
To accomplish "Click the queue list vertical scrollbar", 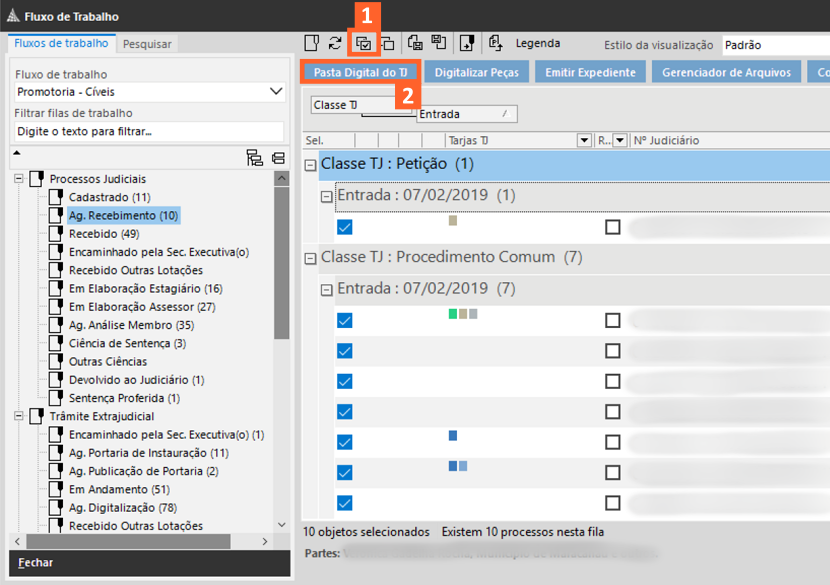I will coord(282,300).
